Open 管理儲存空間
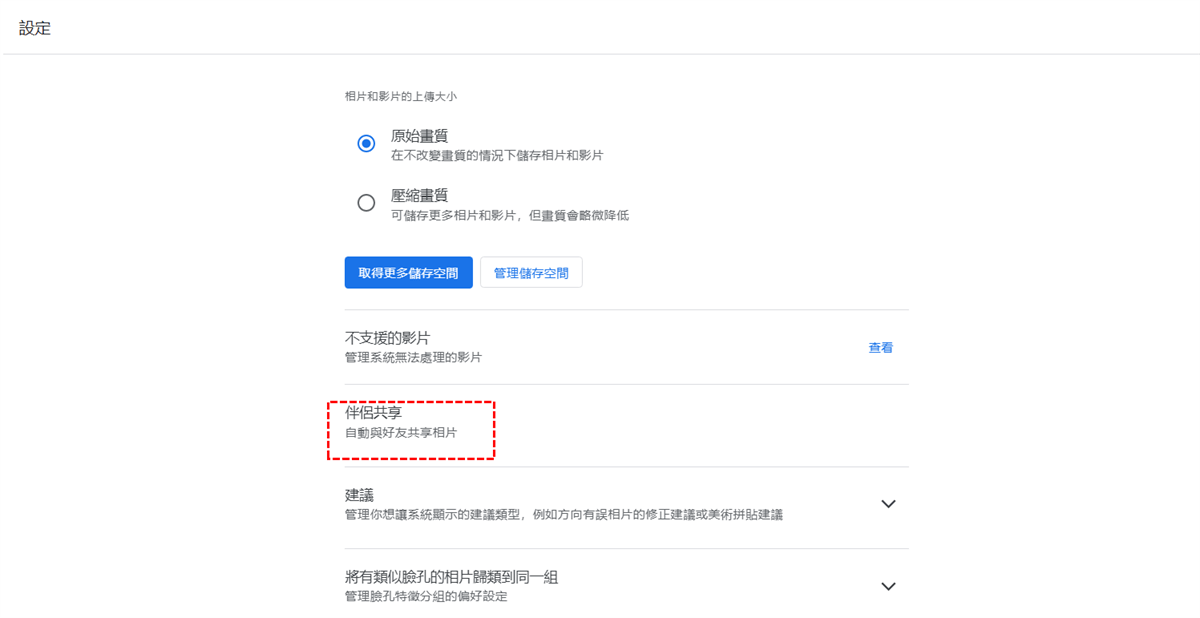 click(x=531, y=273)
